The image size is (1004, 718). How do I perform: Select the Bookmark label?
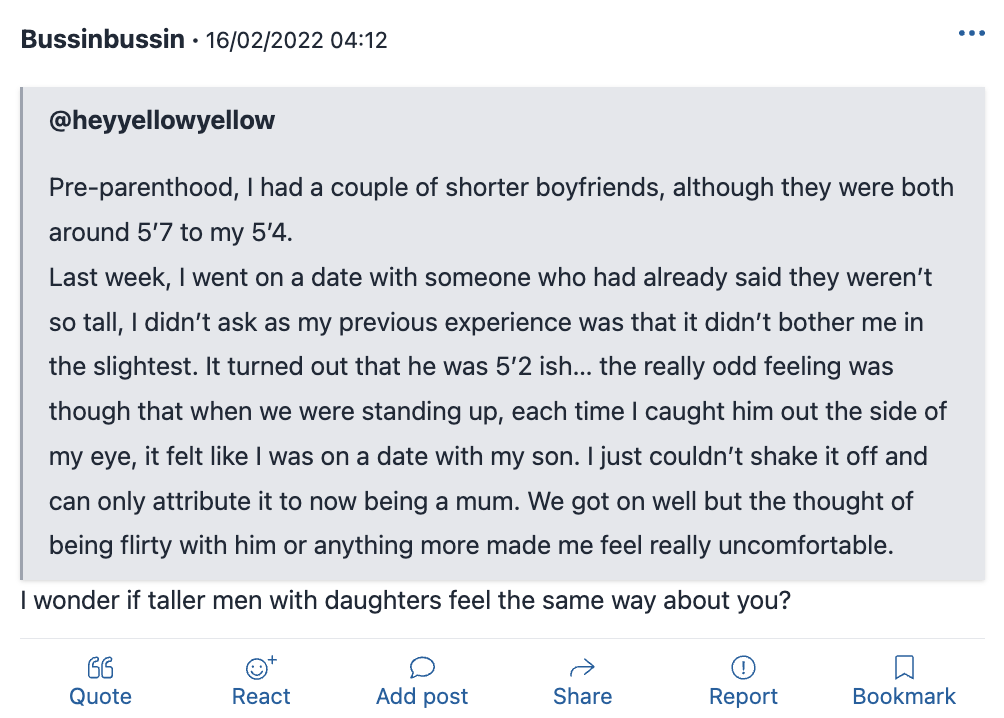(903, 696)
